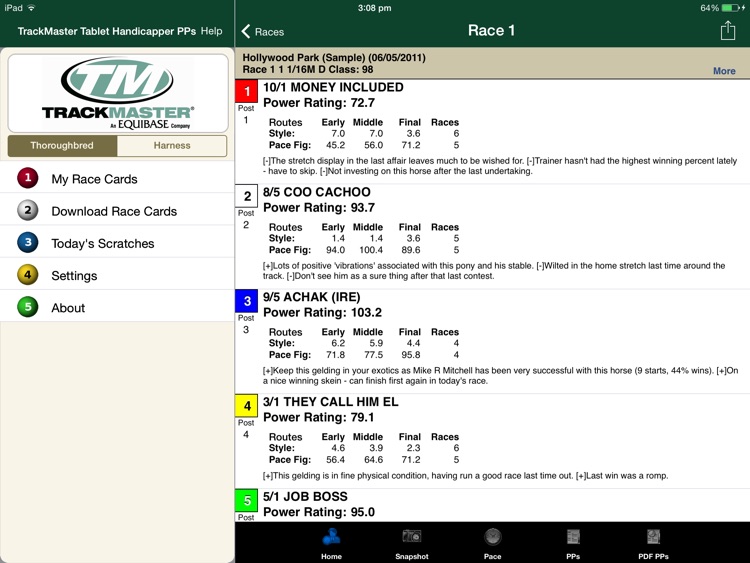Tap Power Rating: 79.1
The height and width of the screenshot is (563, 750).
pyautogui.click(x=319, y=417)
